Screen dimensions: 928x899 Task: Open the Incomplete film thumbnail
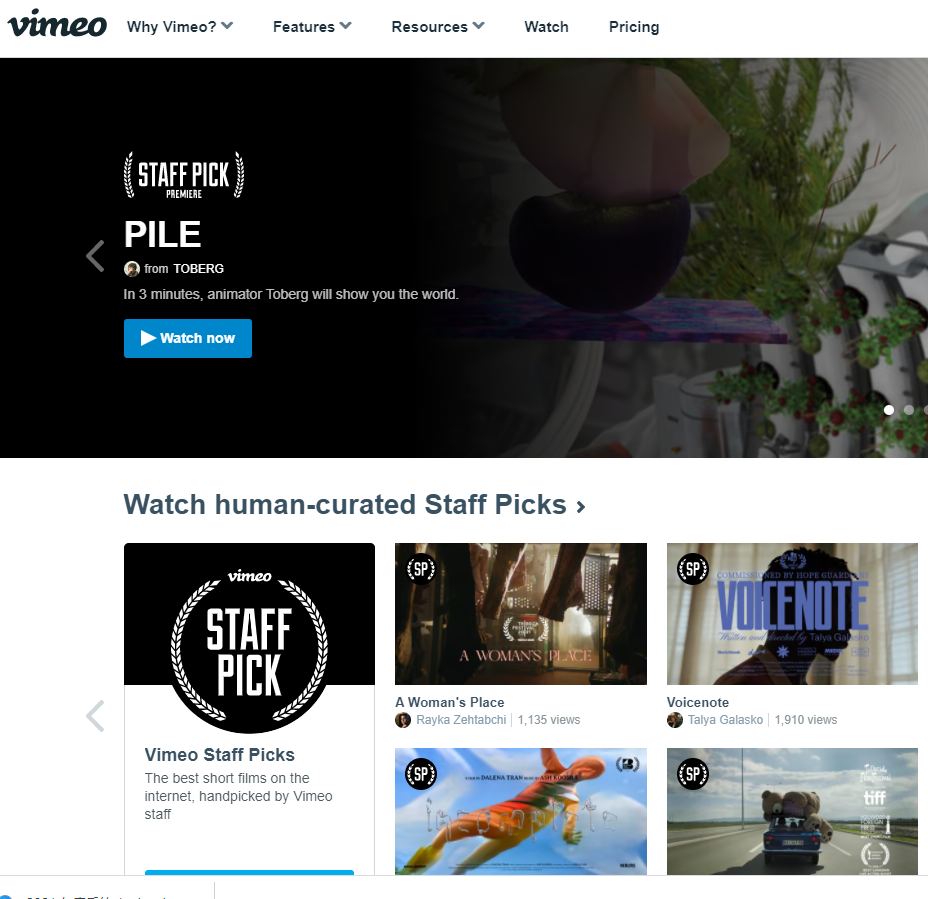click(x=521, y=811)
